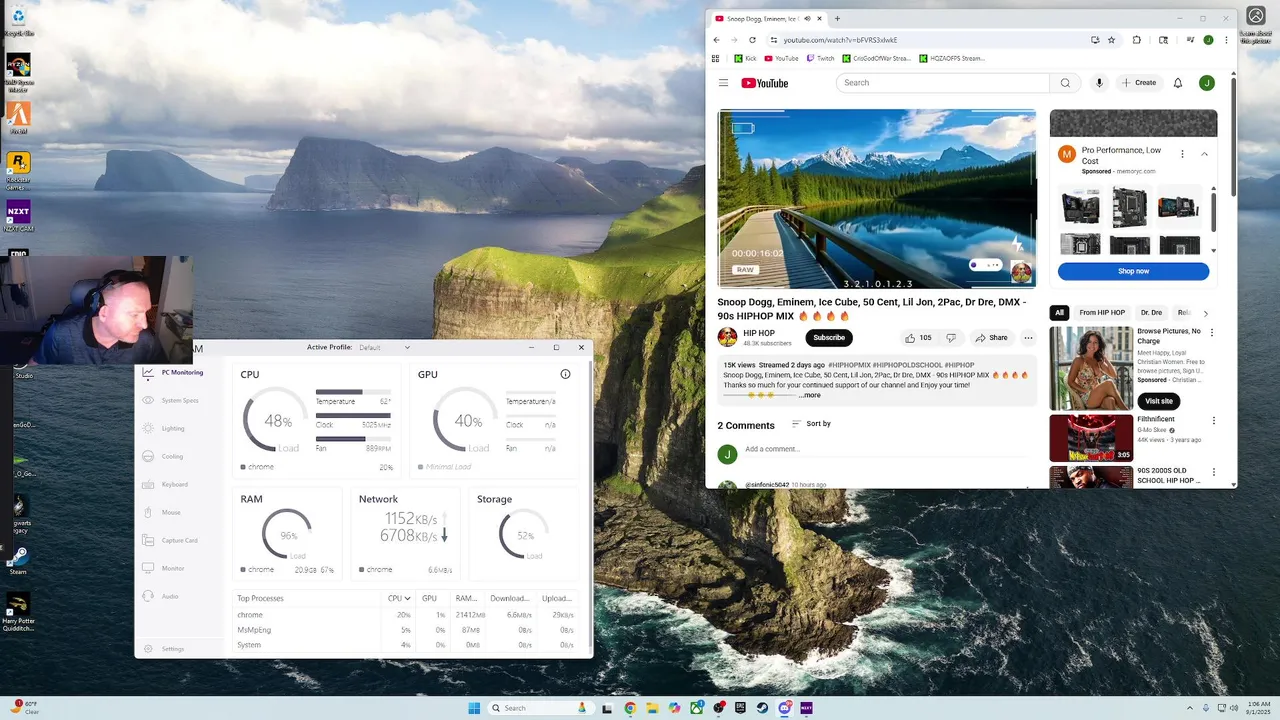1280x720 pixels.
Task: Open the Capture Card section in CAM
Action: [170, 540]
